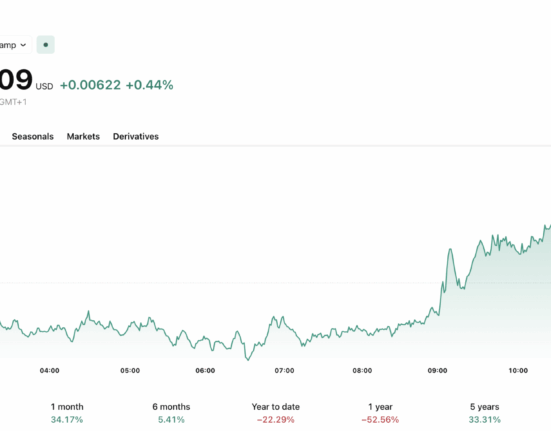This screenshot has width=551, height=431.
Task: Click the price spike peak after 09:00
Action: 450,249
